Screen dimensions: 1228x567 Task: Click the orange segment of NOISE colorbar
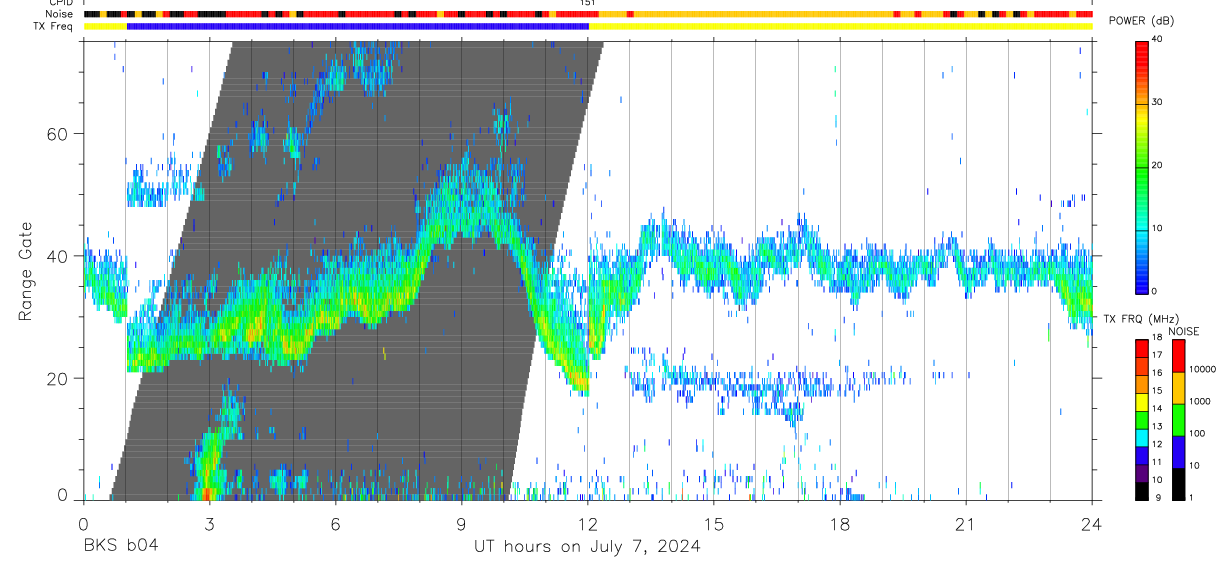pyautogui.click(x=1179, y=388)
